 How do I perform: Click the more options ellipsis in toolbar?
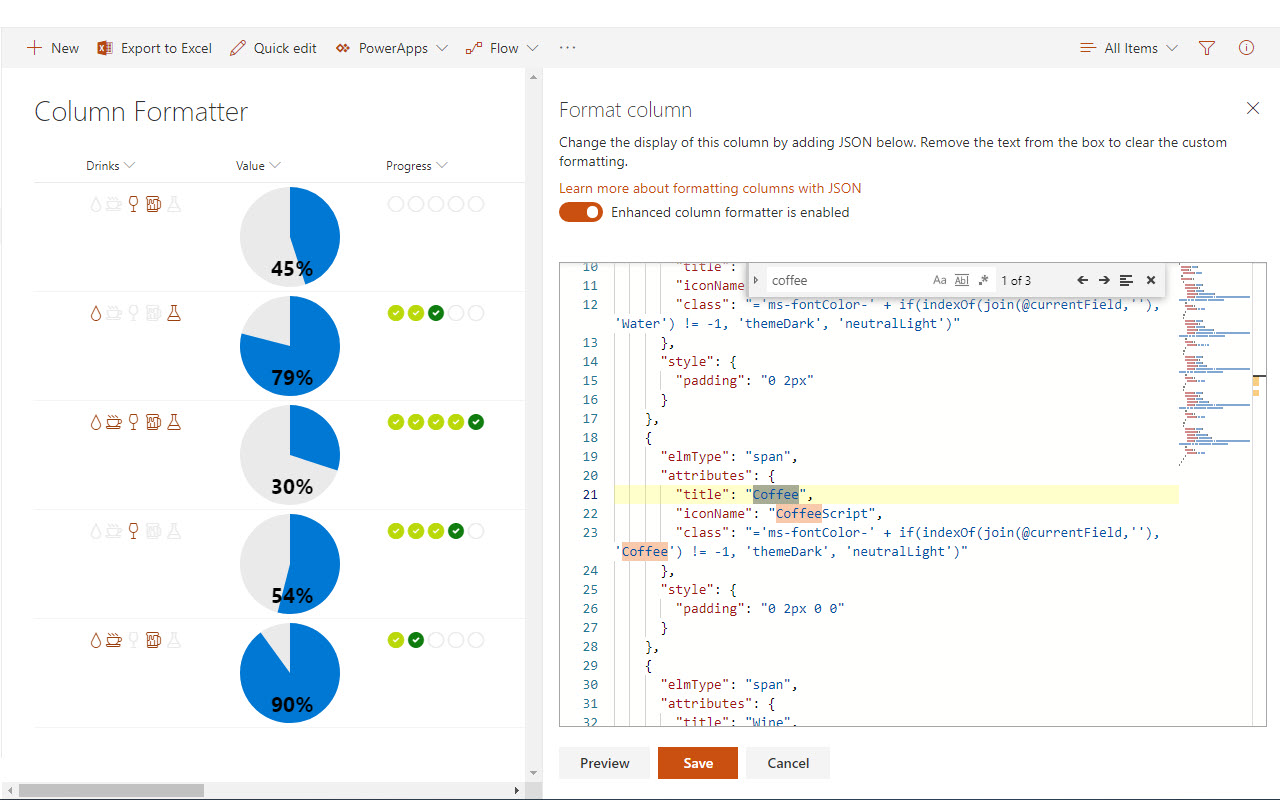point(568,48)
